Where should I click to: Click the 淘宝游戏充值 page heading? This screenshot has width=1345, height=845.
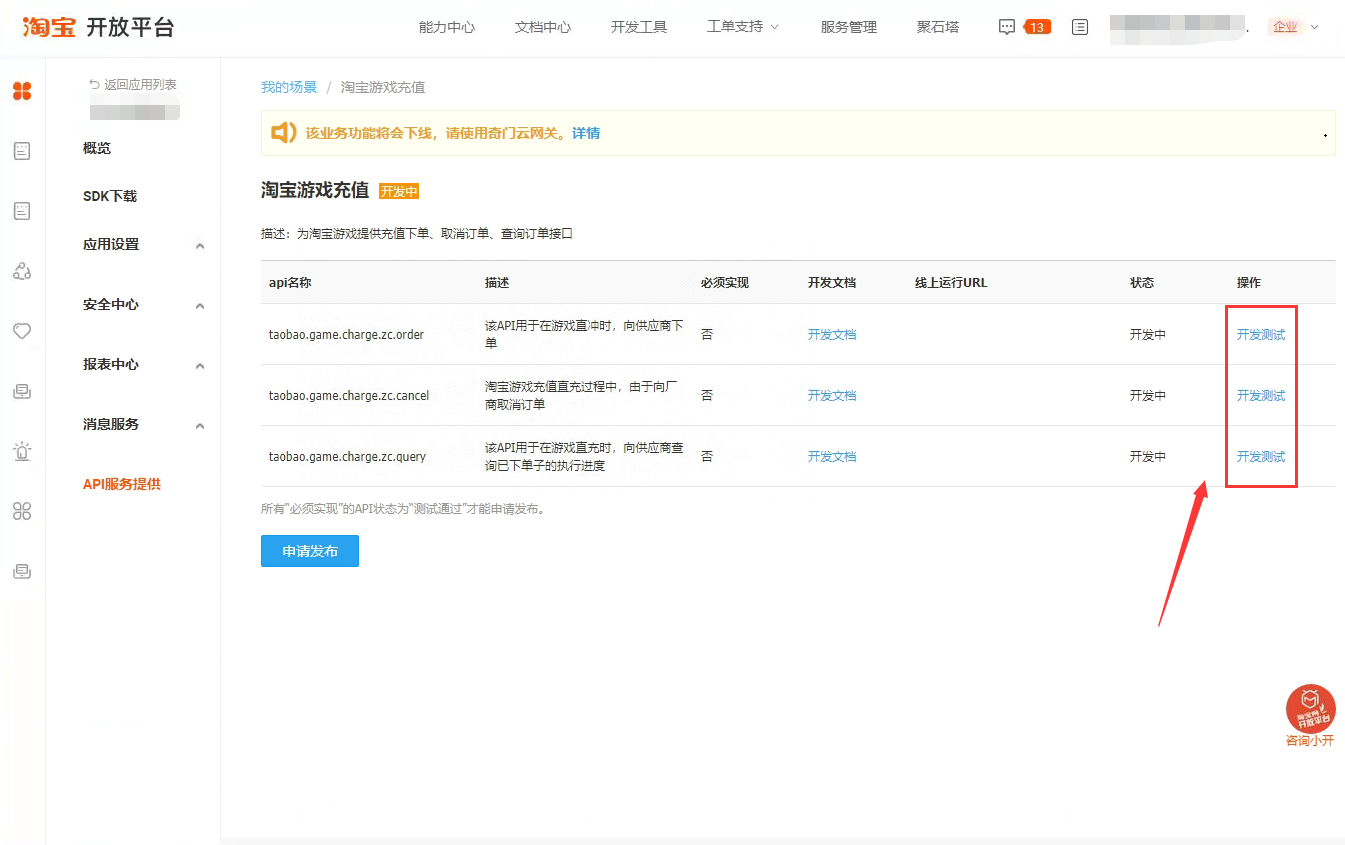click(x=315, y=190)
